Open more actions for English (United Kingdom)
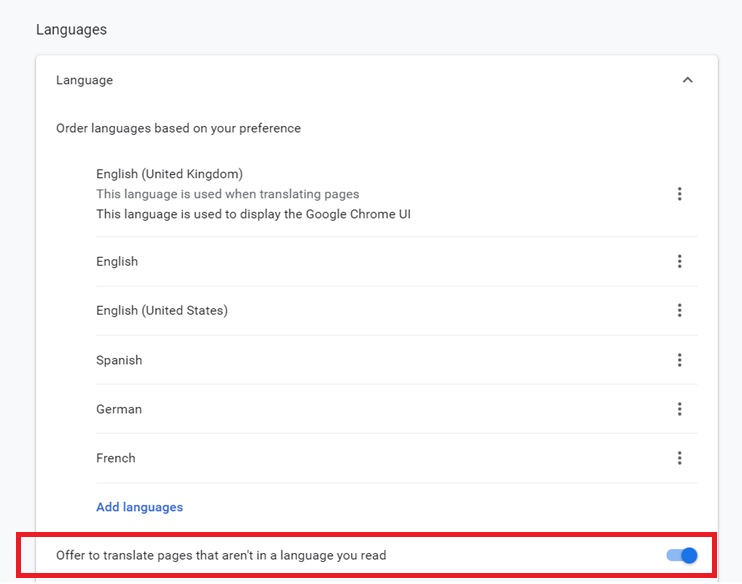742x584 pixels. pos(679,194)
